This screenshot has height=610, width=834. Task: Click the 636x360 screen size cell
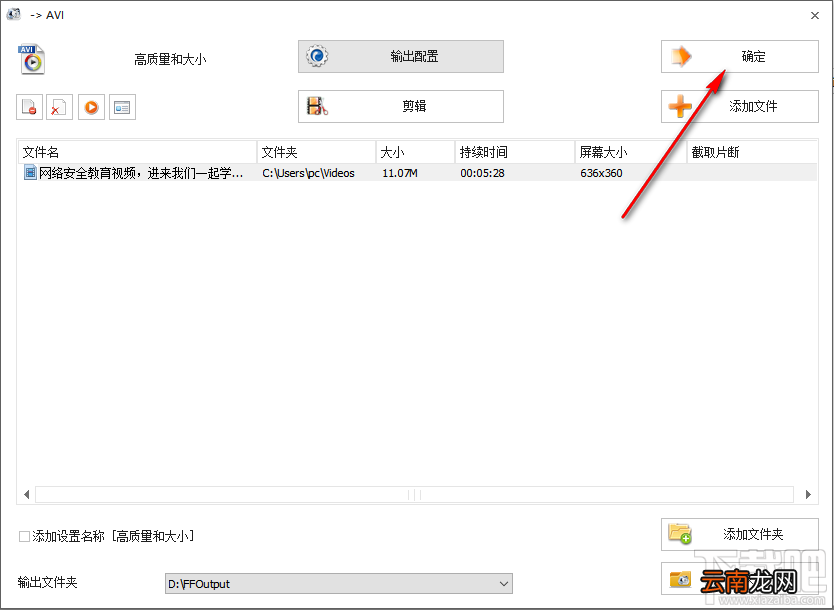(601, 173)
